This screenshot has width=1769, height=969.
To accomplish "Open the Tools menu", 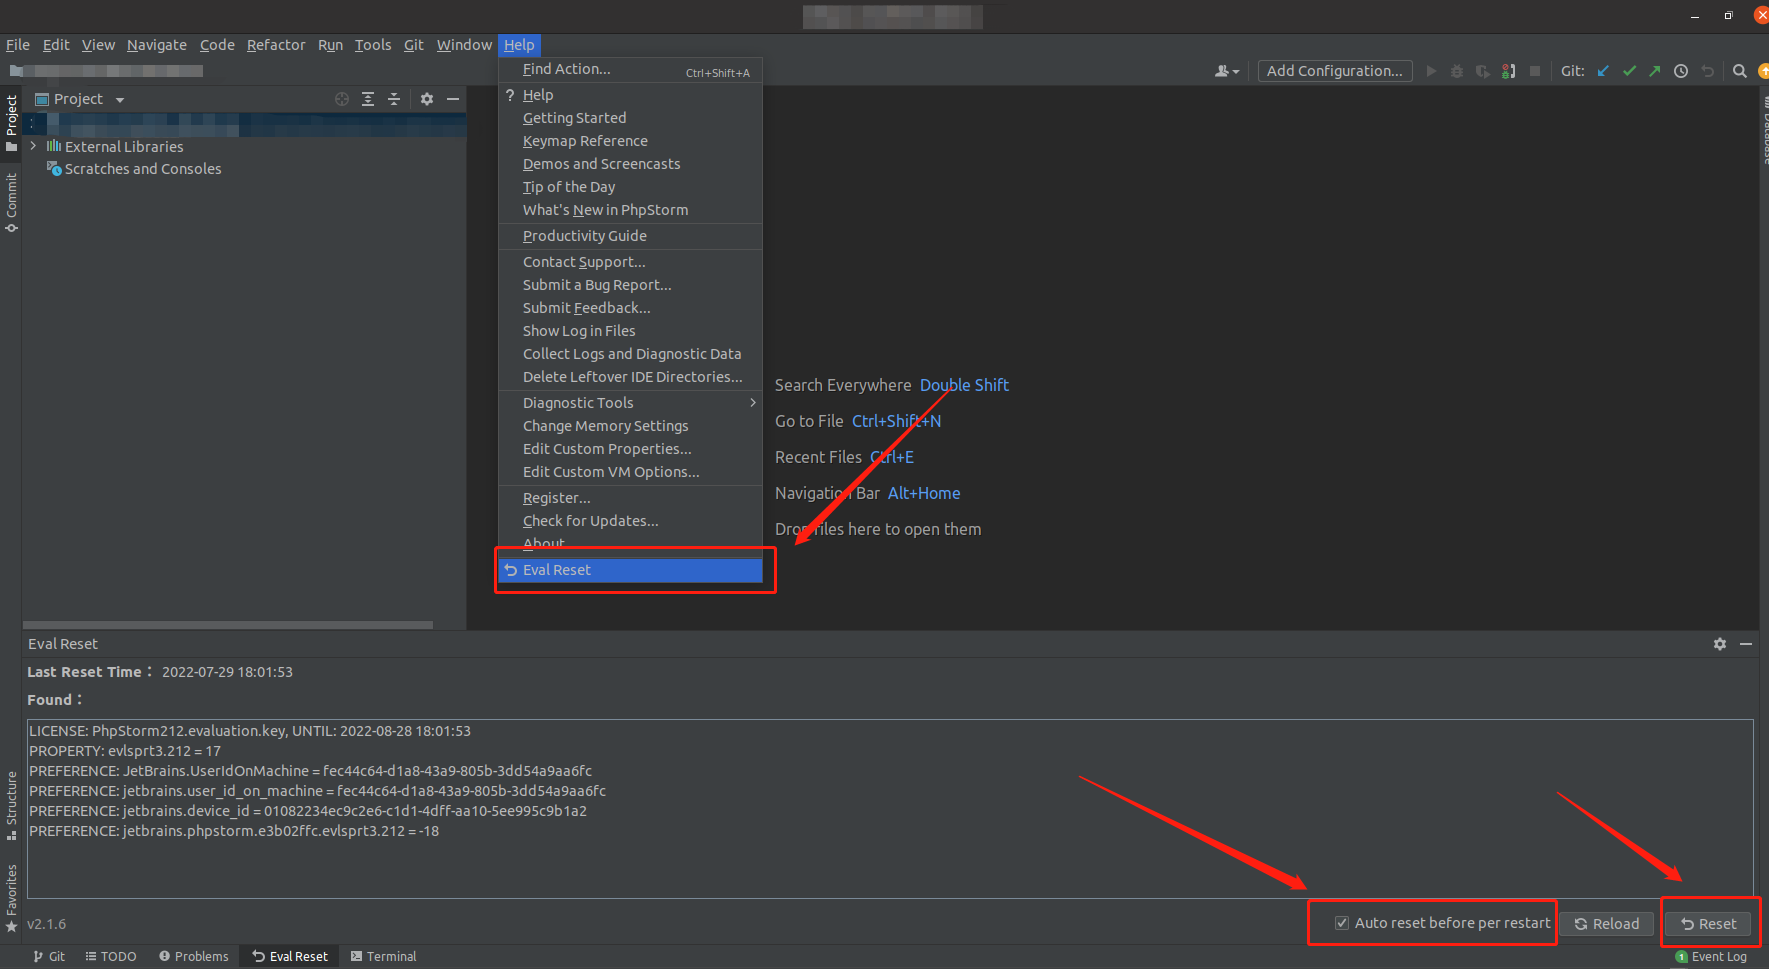I will (373, 45).
